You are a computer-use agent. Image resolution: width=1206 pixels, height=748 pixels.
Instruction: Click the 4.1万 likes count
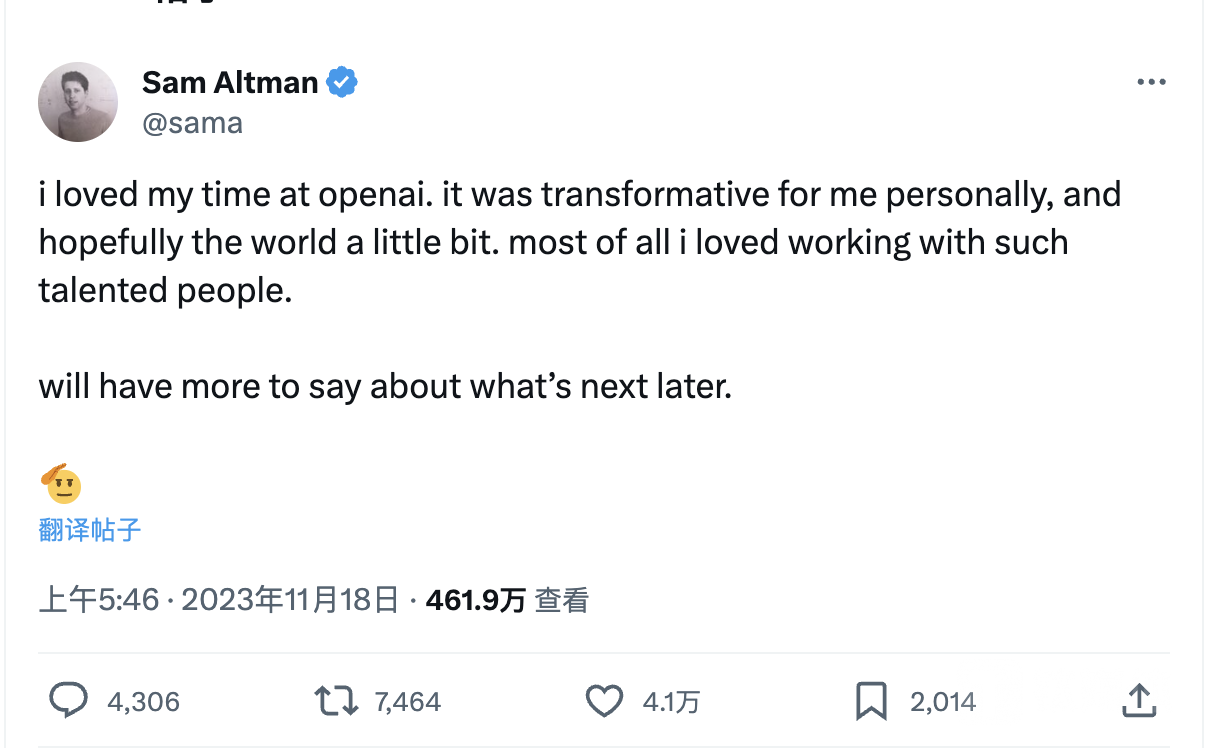(669, 701)
